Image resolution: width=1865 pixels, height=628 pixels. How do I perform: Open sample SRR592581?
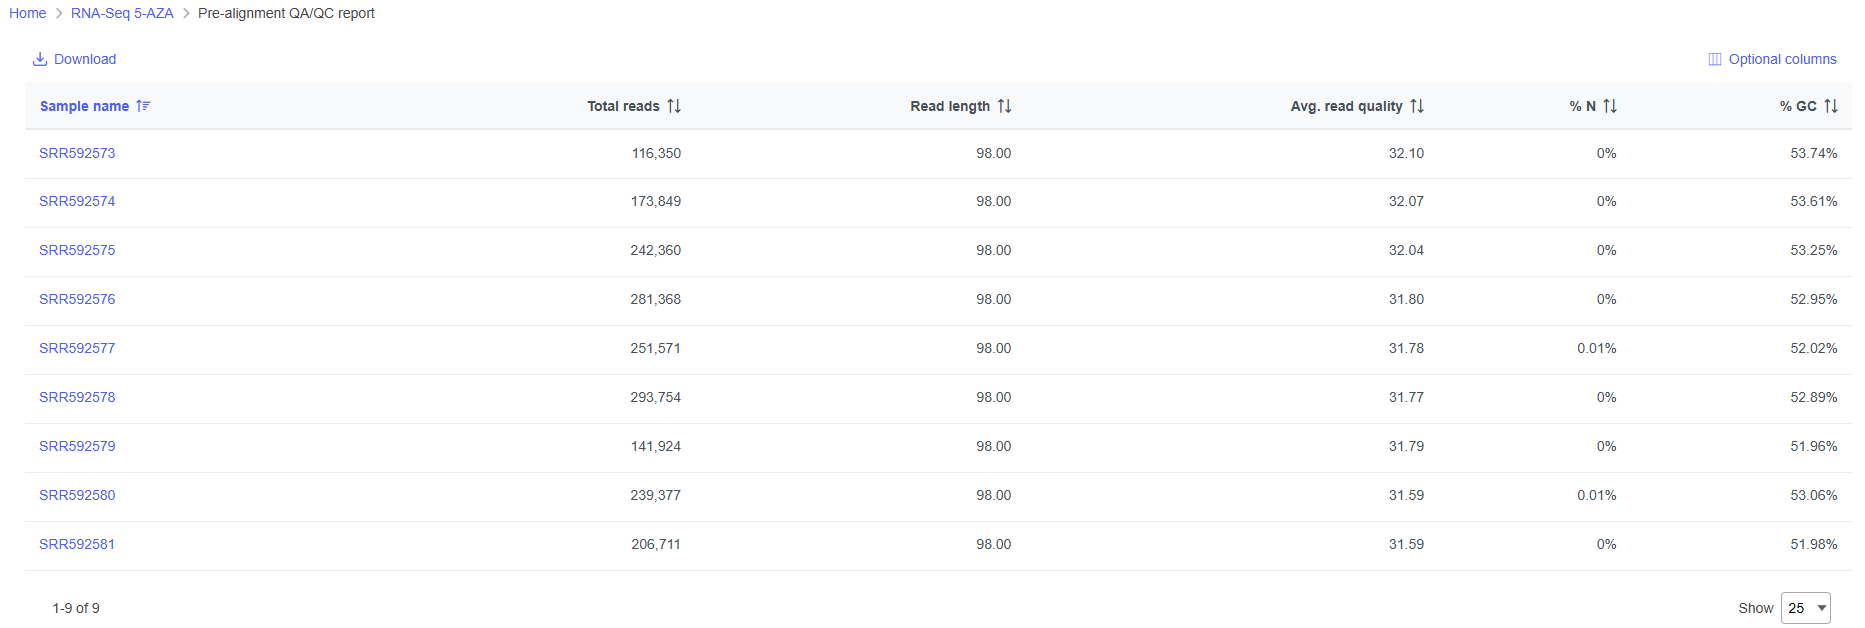tap(77, 544)
